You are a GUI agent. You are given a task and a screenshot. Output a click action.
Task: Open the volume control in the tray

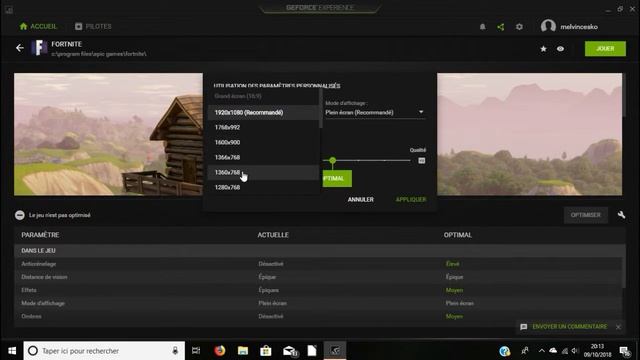(x=575, y=351)
